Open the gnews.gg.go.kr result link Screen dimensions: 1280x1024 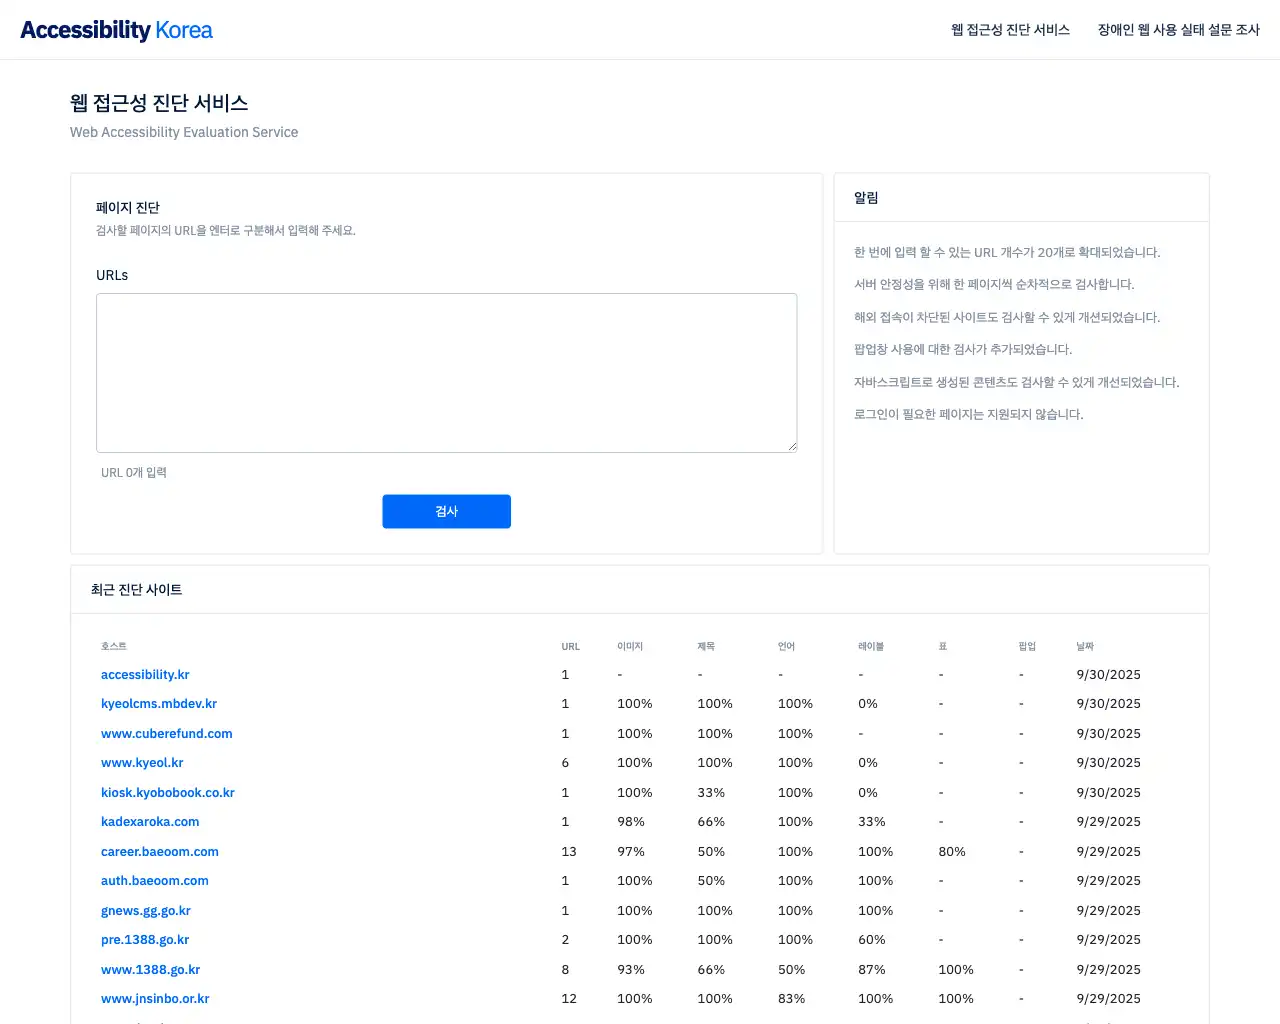coord(146,910)
